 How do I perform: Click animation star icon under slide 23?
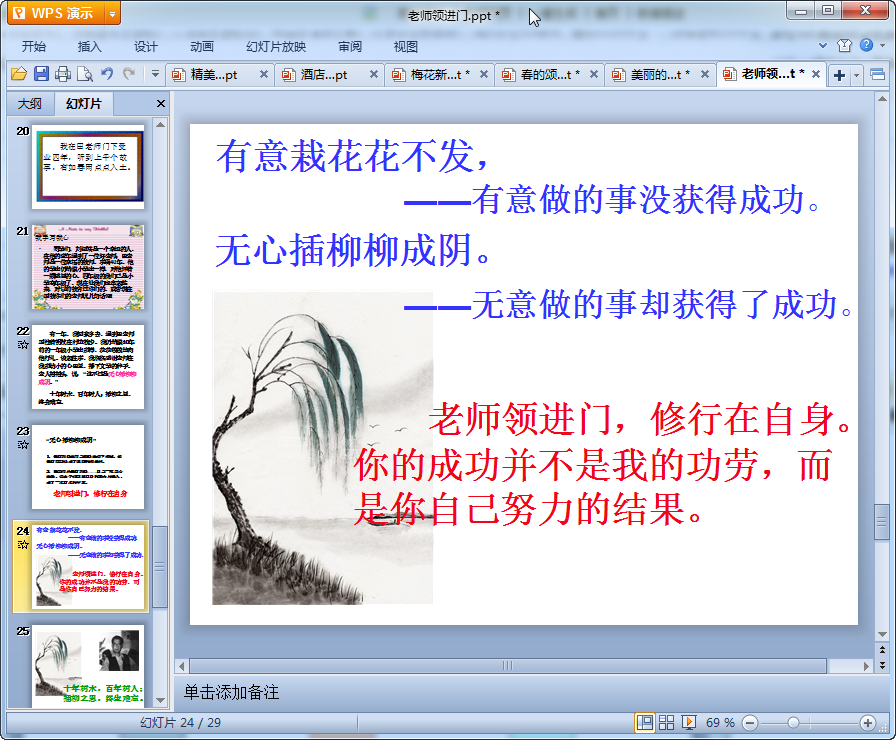tap(23, 445)
